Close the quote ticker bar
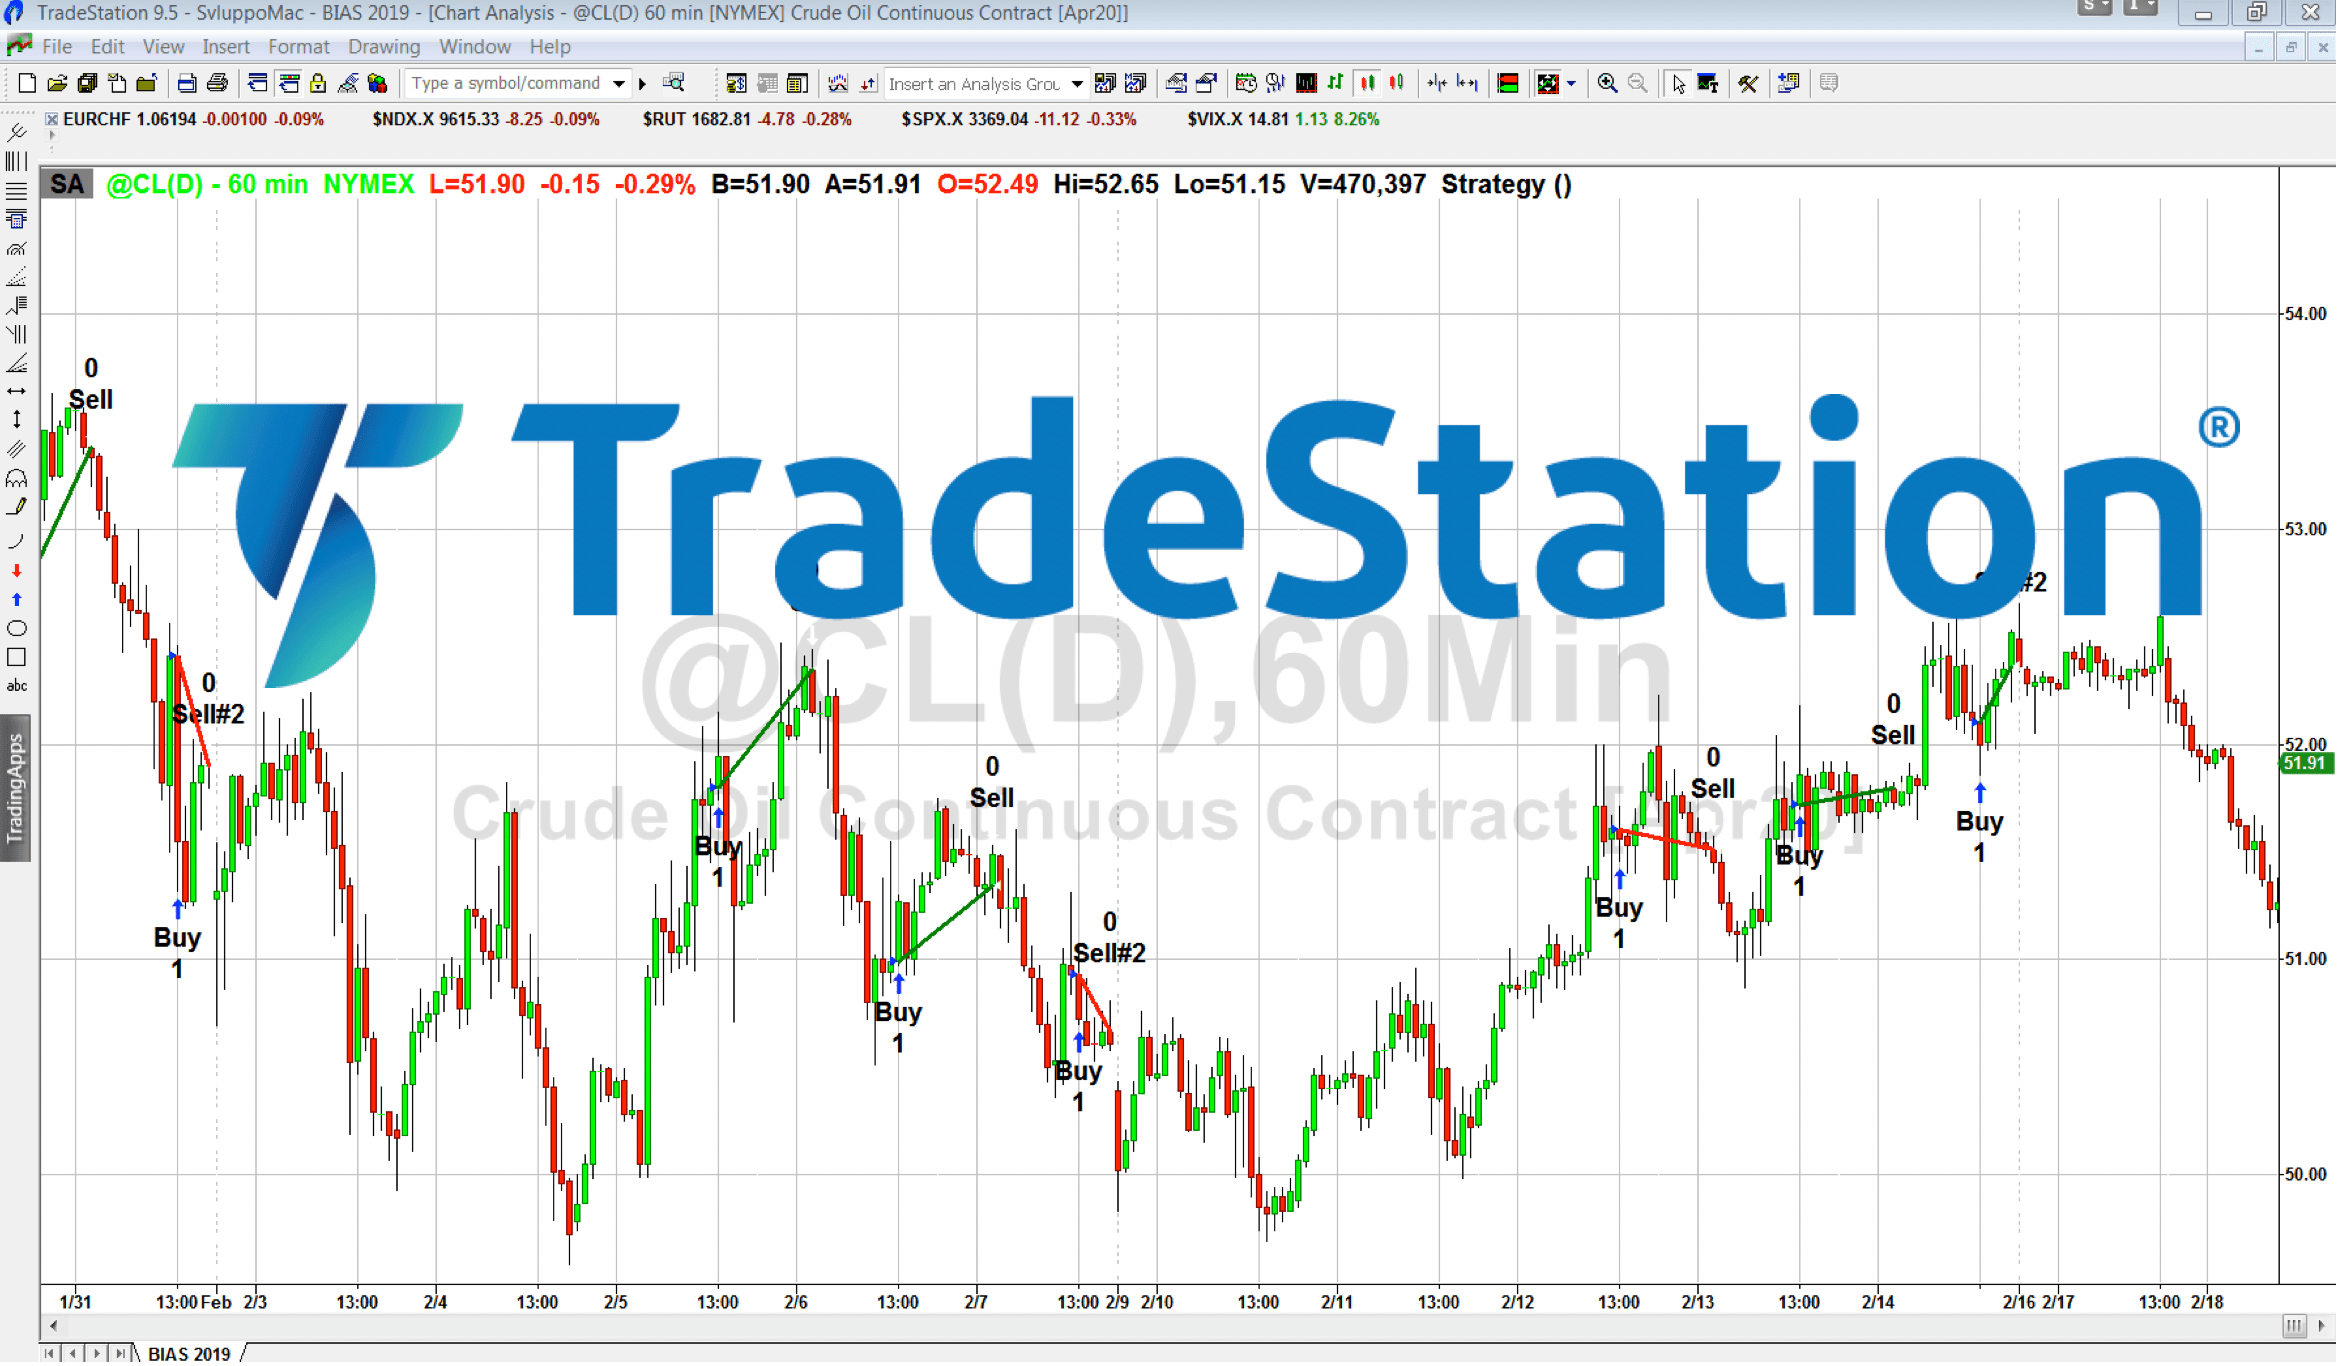 pyautogui.click(x=51, y=119)
